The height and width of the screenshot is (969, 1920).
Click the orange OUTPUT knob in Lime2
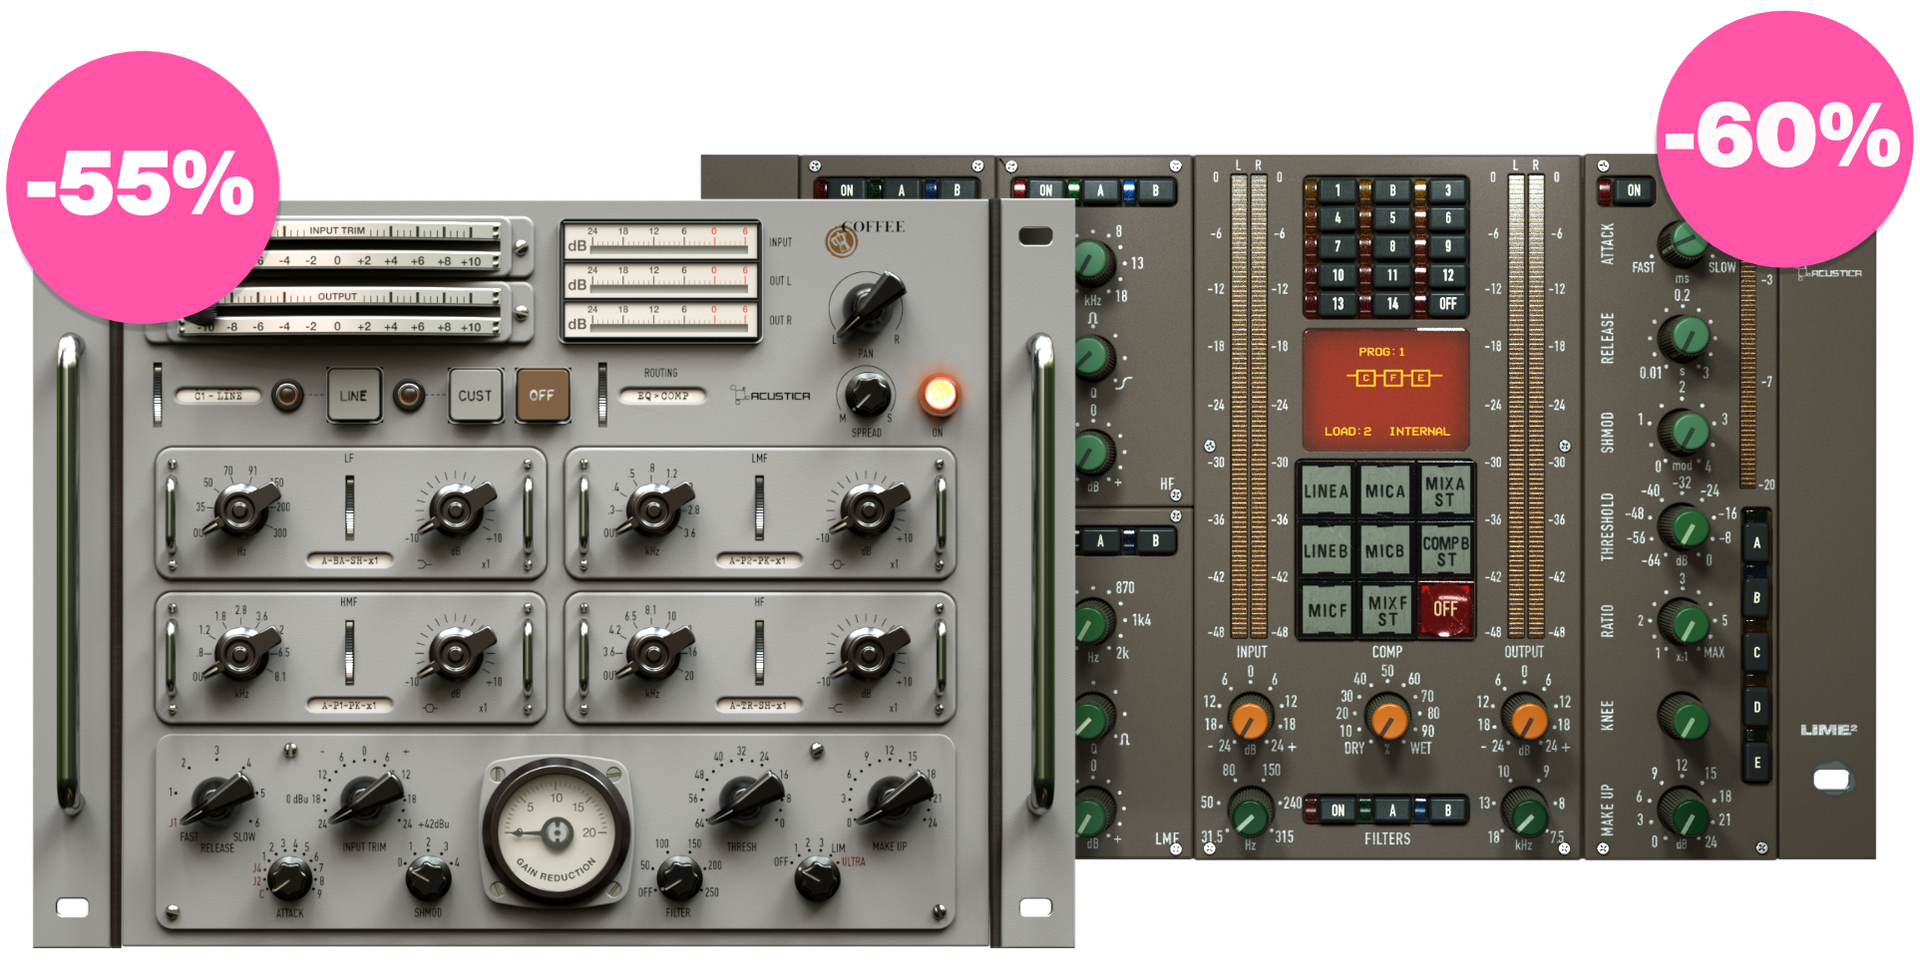click(1527, 717)
